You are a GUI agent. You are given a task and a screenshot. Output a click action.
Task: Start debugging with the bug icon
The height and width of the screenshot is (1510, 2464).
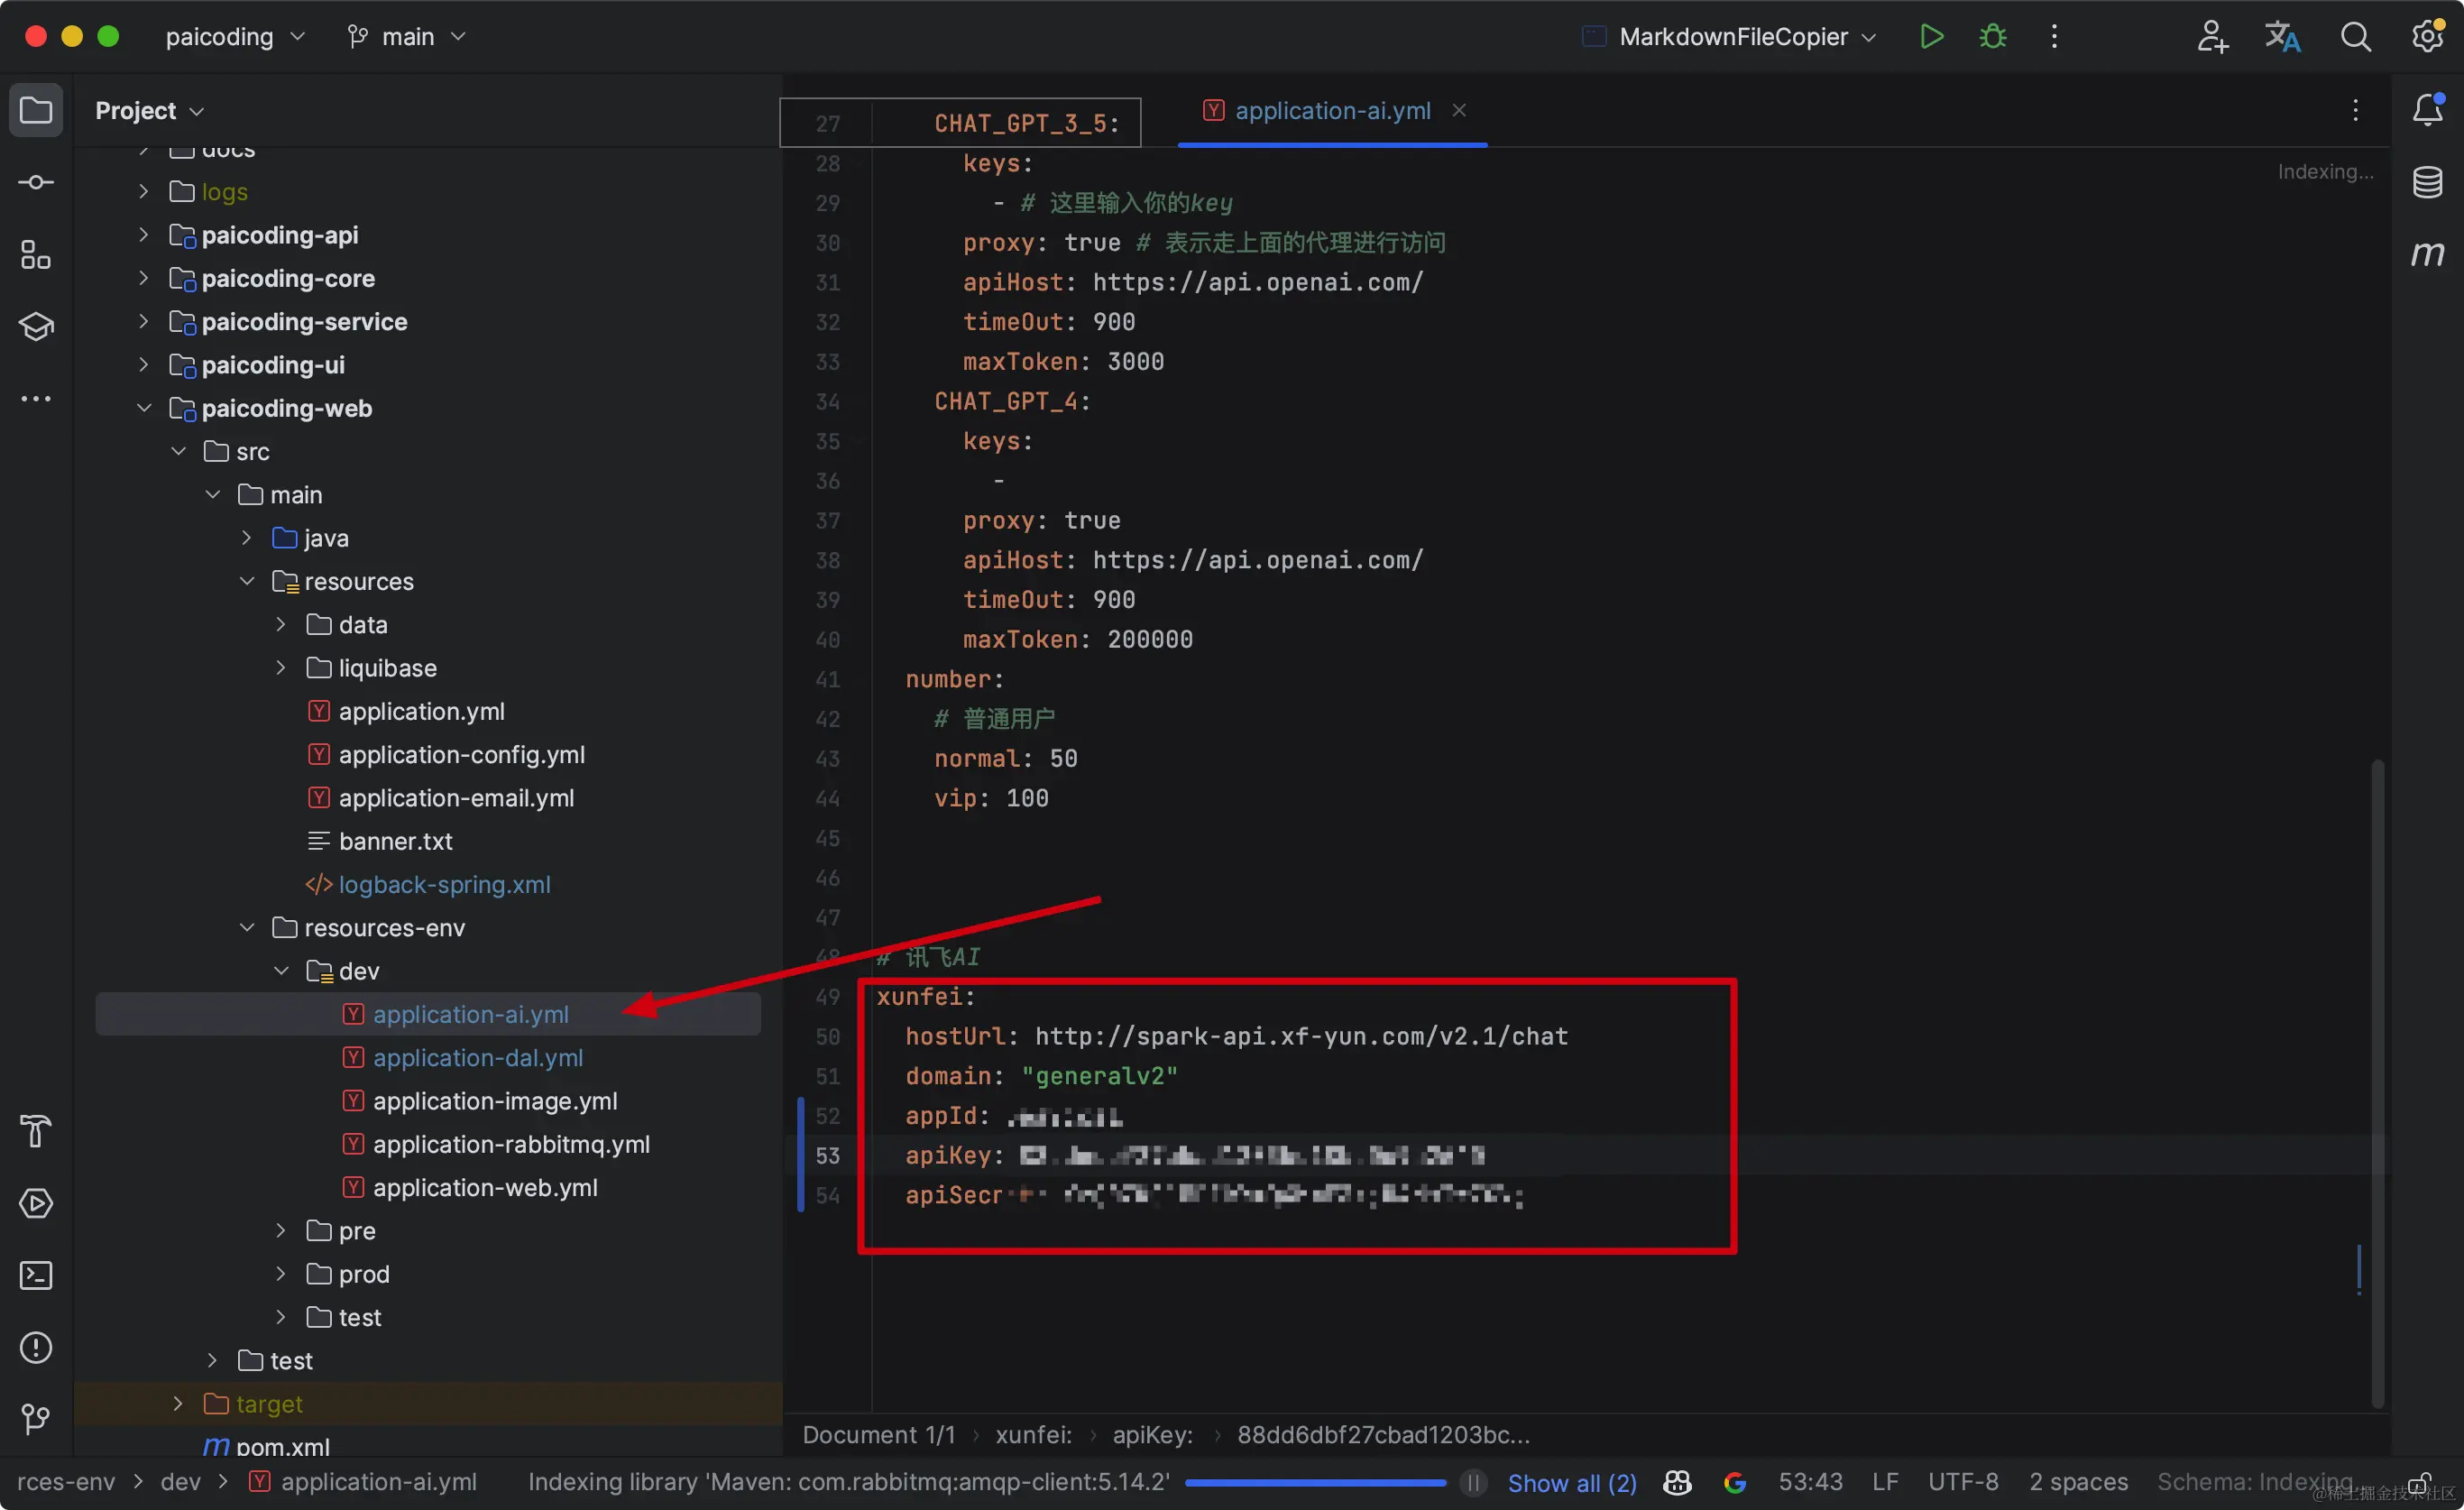pos(1992,37)
